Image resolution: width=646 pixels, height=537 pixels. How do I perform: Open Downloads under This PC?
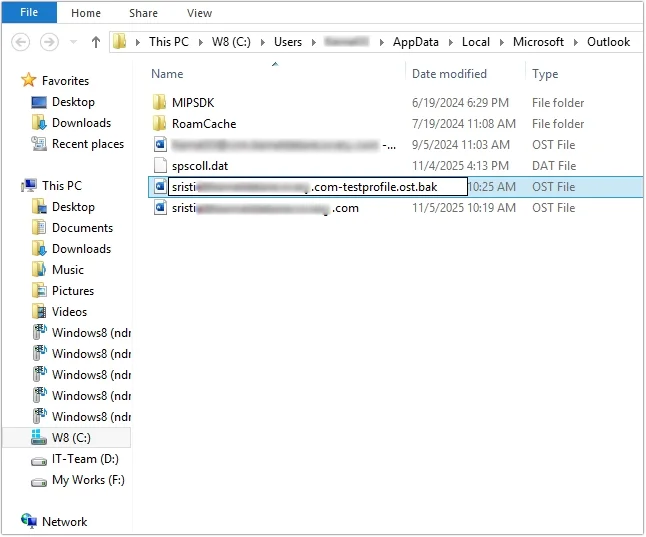[81, 249]
